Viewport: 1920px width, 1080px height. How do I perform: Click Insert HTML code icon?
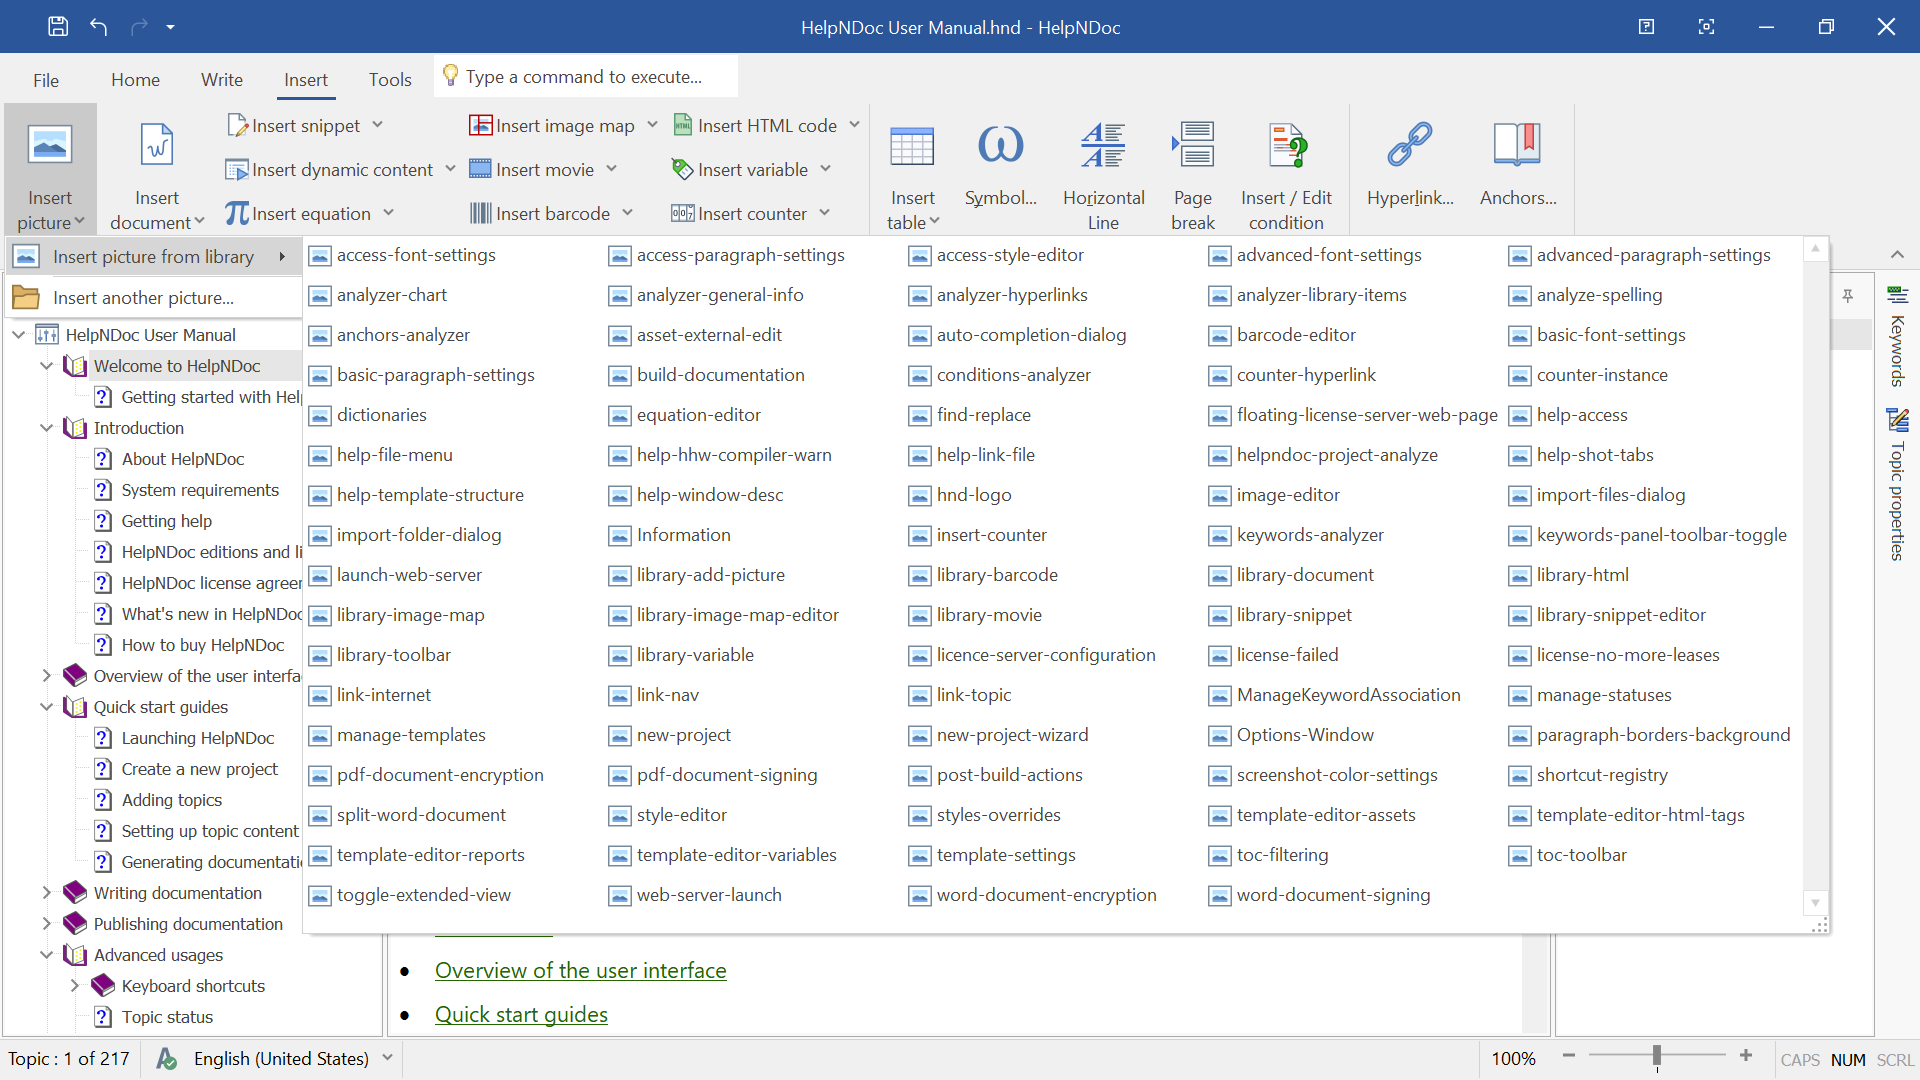tap(683, 125)
